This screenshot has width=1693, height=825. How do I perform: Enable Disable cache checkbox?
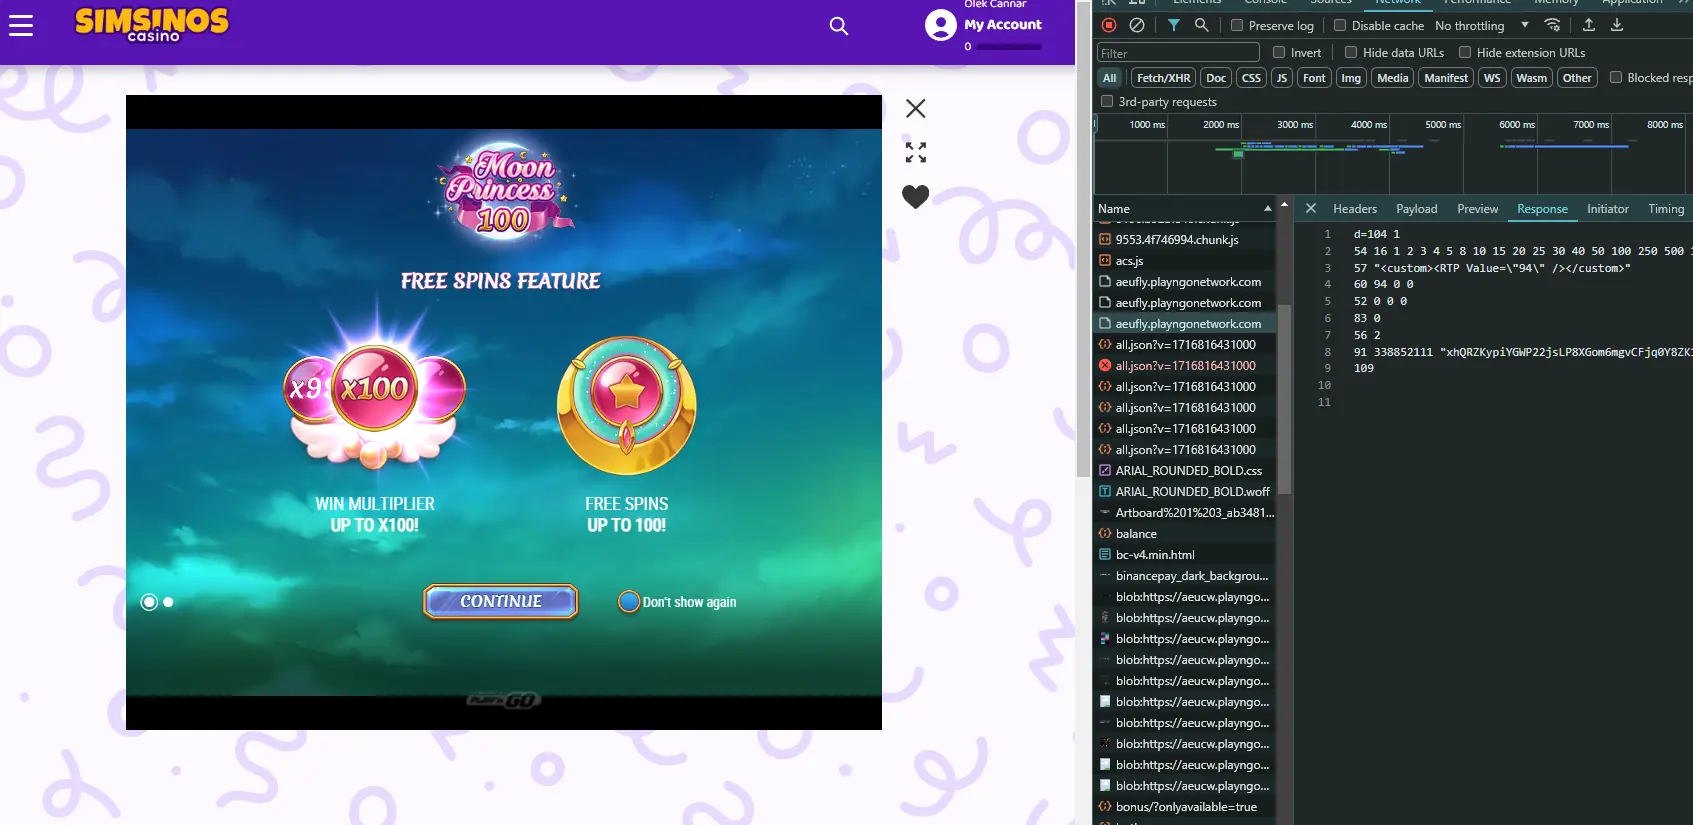click(1340, 25)
